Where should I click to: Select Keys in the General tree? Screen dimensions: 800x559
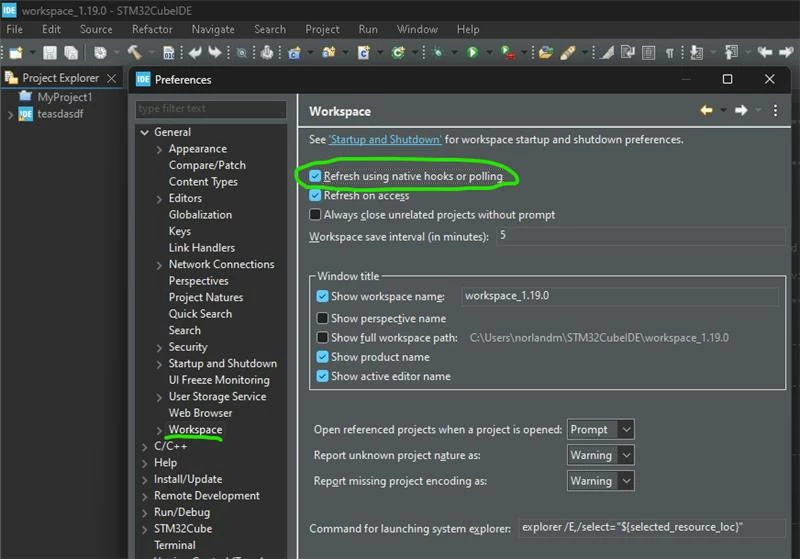[180, 232]
